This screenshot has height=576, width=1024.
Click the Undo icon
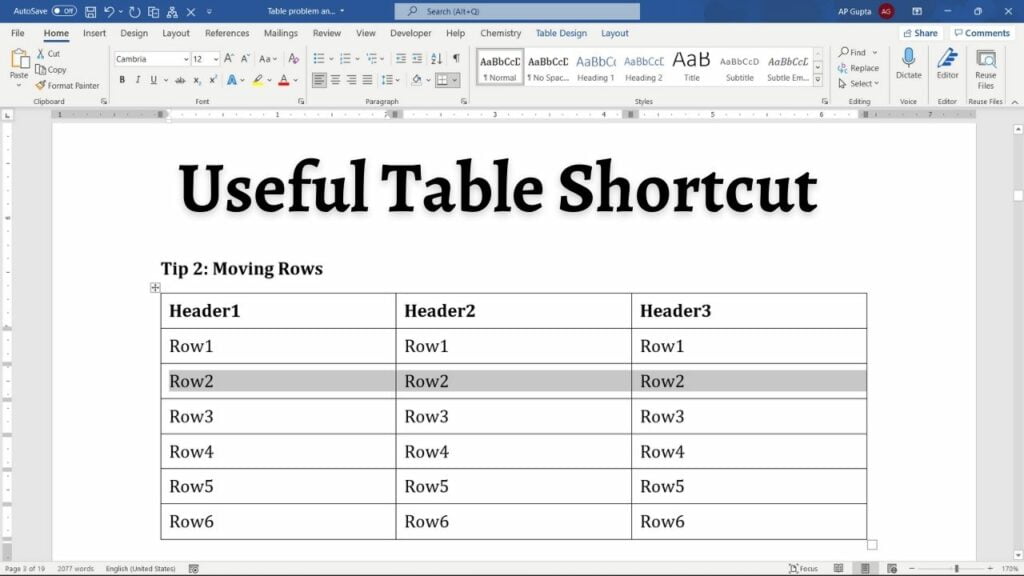pyautogui.click(x=106, y=11)
